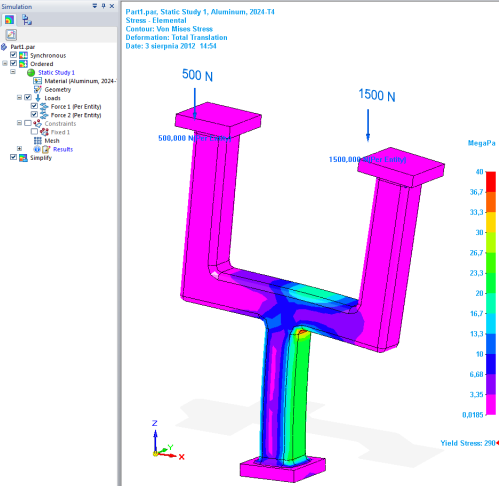Click the blue info icon beside Results
This screenshot has width=499, height=486.
(37, 149)
